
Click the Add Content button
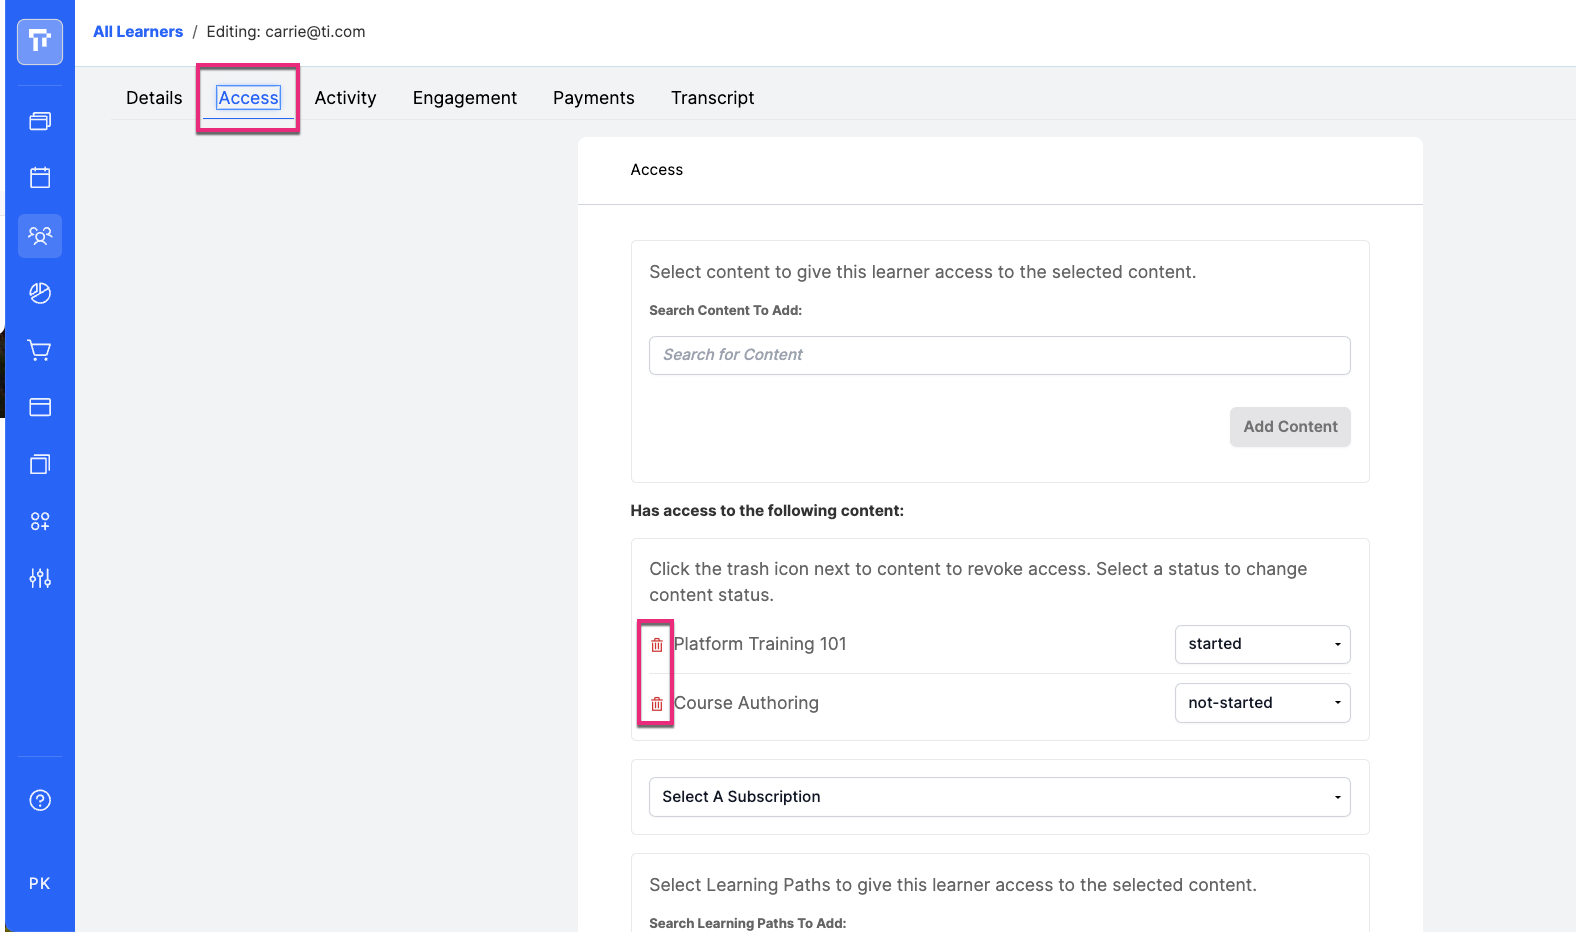pyautogui.click(x=1290, y=427)
